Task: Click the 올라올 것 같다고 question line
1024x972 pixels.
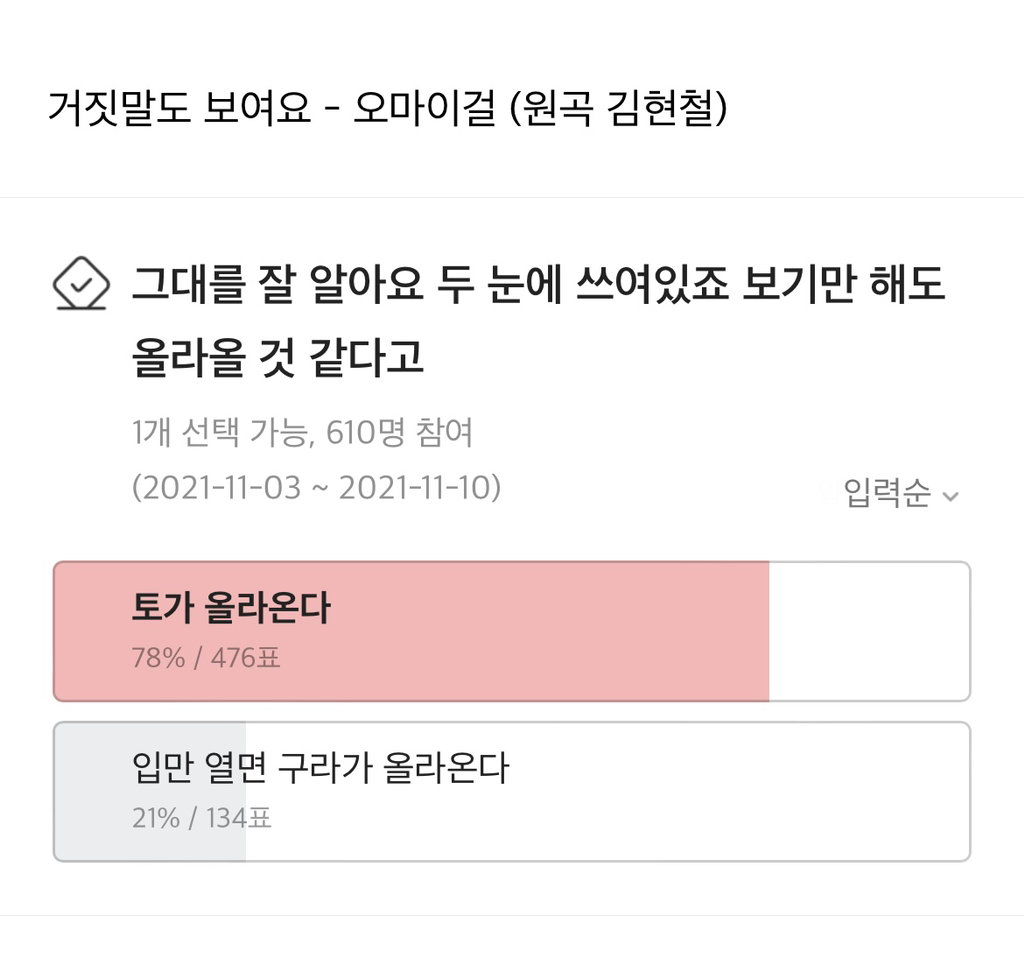Action: tap(278, 358)
